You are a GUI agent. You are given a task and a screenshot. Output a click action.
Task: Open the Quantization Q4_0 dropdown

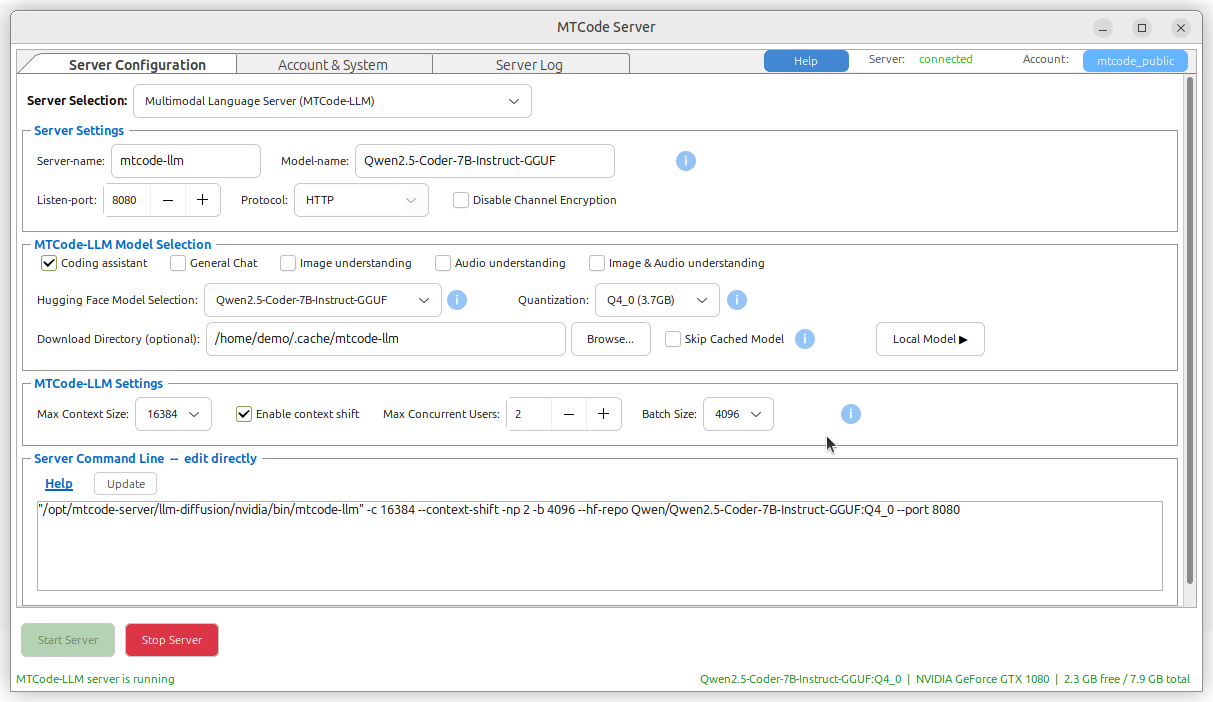(657, 300)
